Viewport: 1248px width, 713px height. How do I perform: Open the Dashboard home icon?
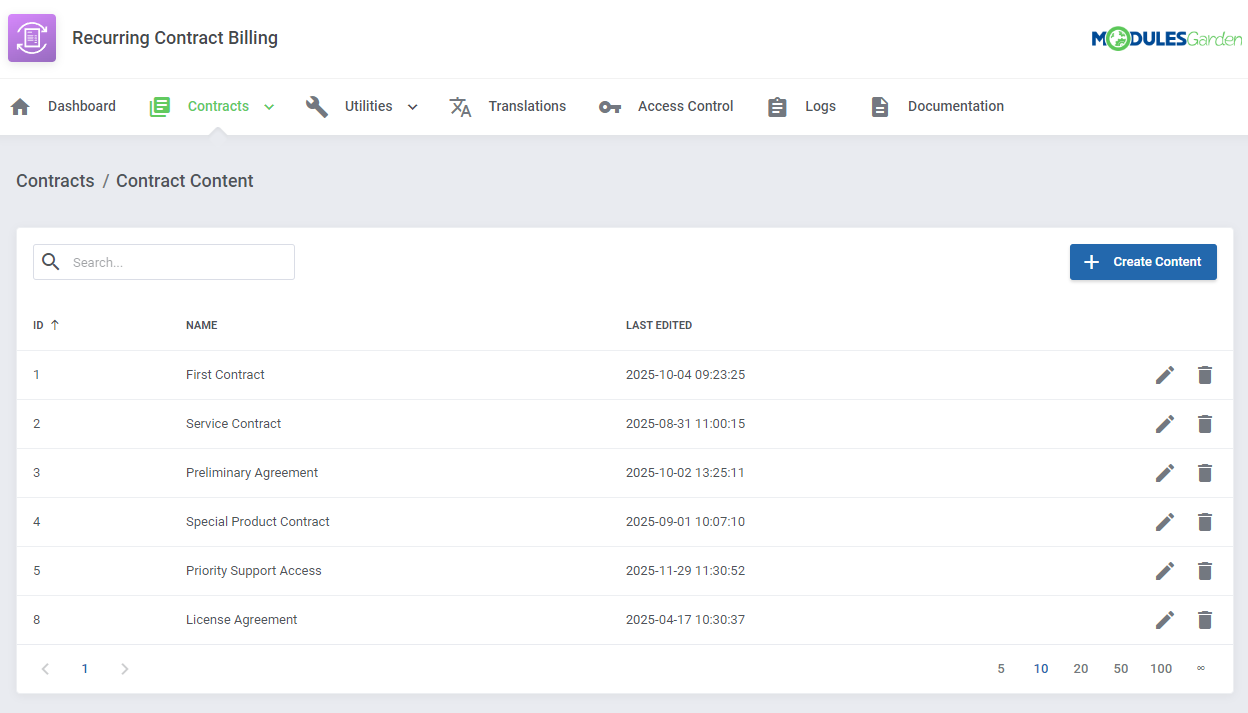(20, 106)
